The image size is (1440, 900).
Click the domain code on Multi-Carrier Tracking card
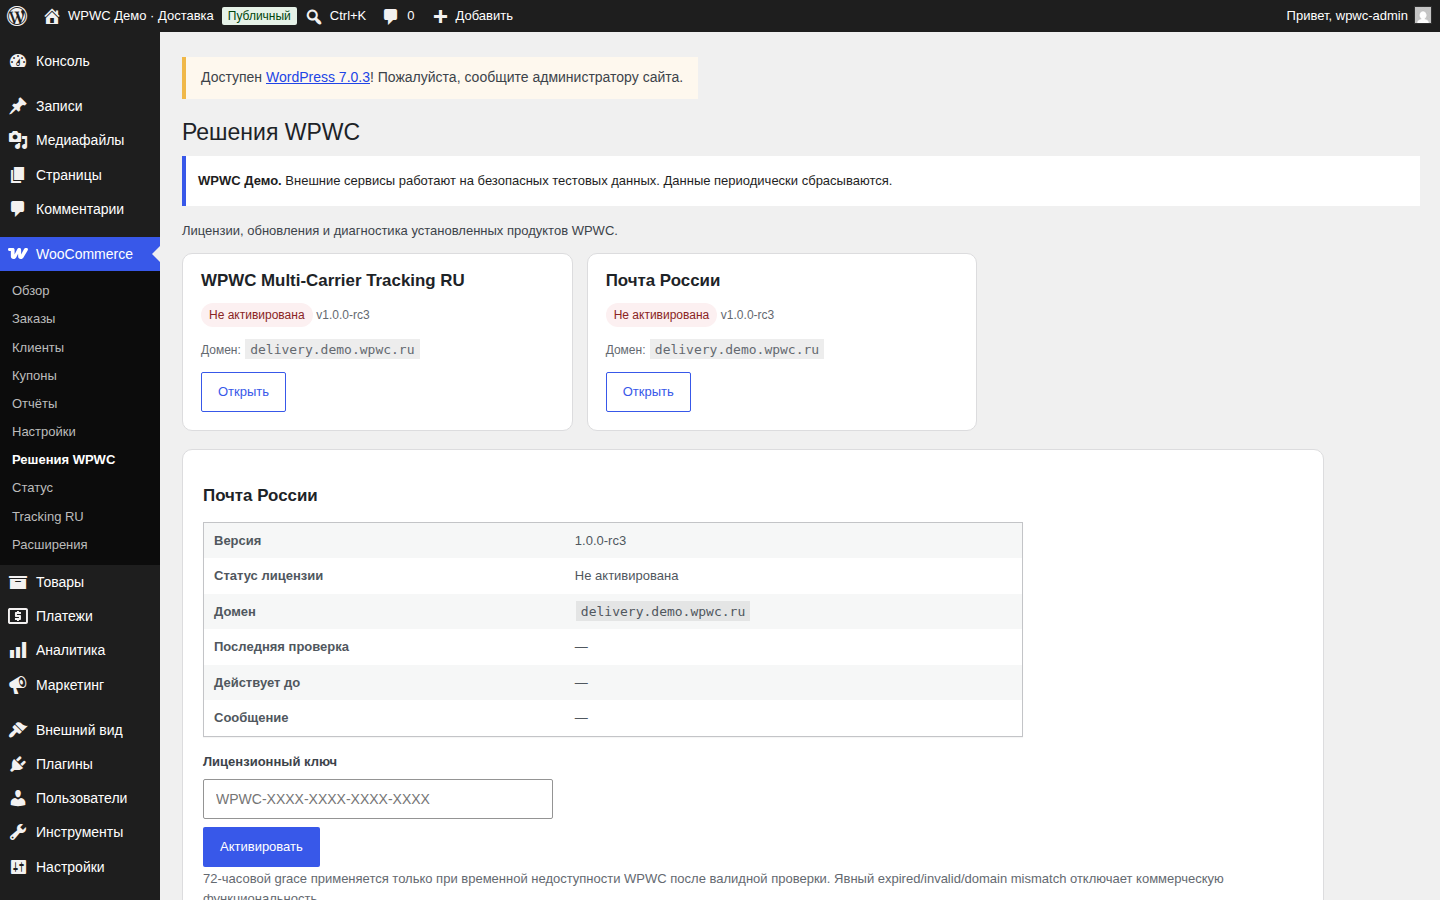(x=332, y=350)
